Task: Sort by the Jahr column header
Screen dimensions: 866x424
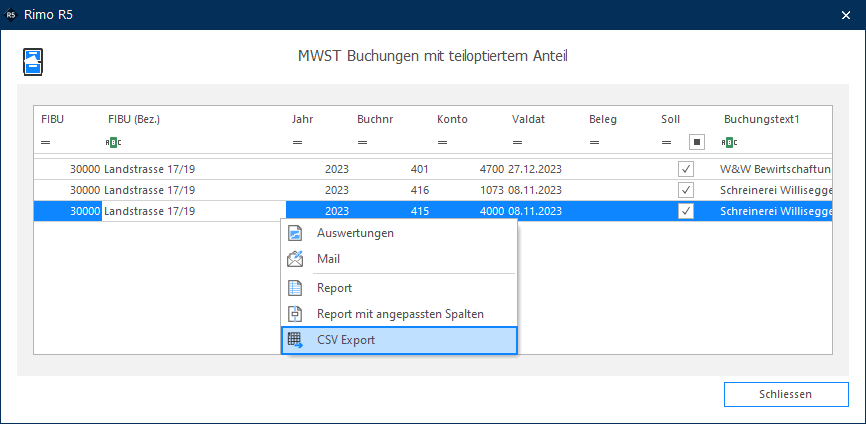Action: (303, 119)
